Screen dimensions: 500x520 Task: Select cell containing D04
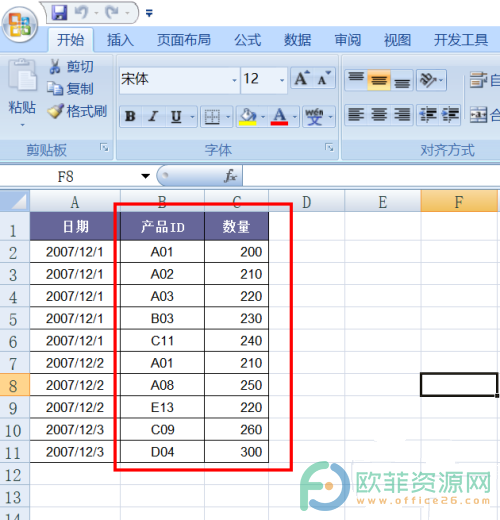pyautogui.click(x=162, y=452)
